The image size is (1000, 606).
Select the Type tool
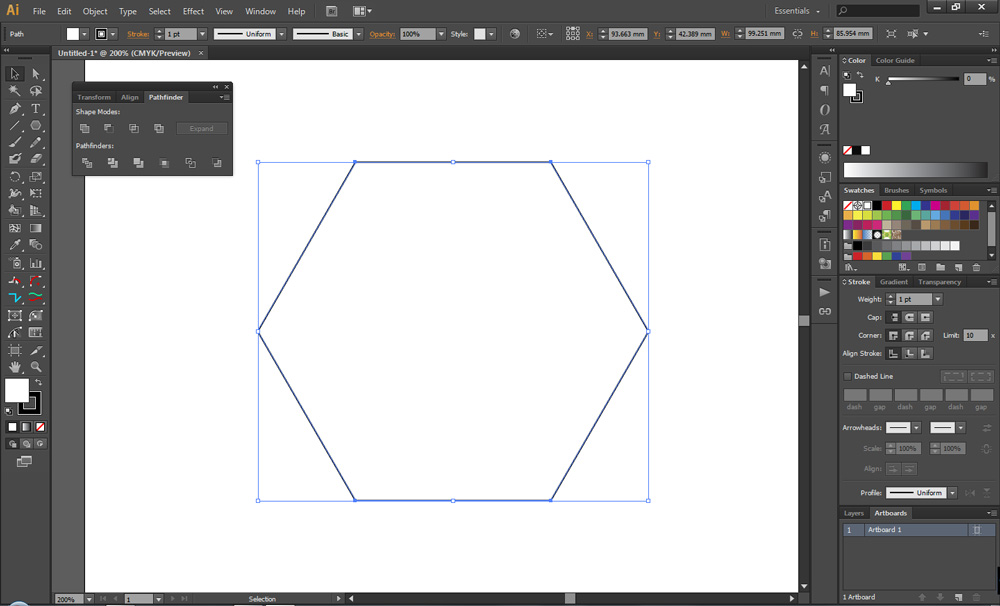pyautogui.click(x=36, y=108)
